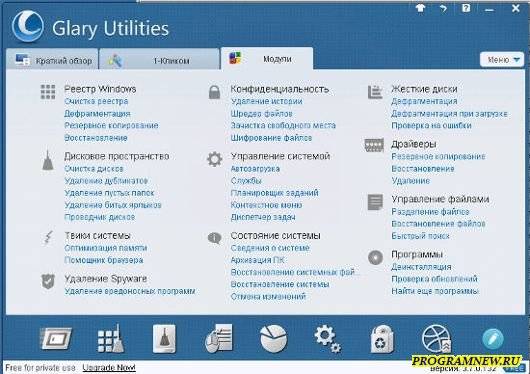Launch registry cleaner grid-and-broom toolbar icon
The height and width of the screenshot is (374, 530).
click(x=110, y=338)
